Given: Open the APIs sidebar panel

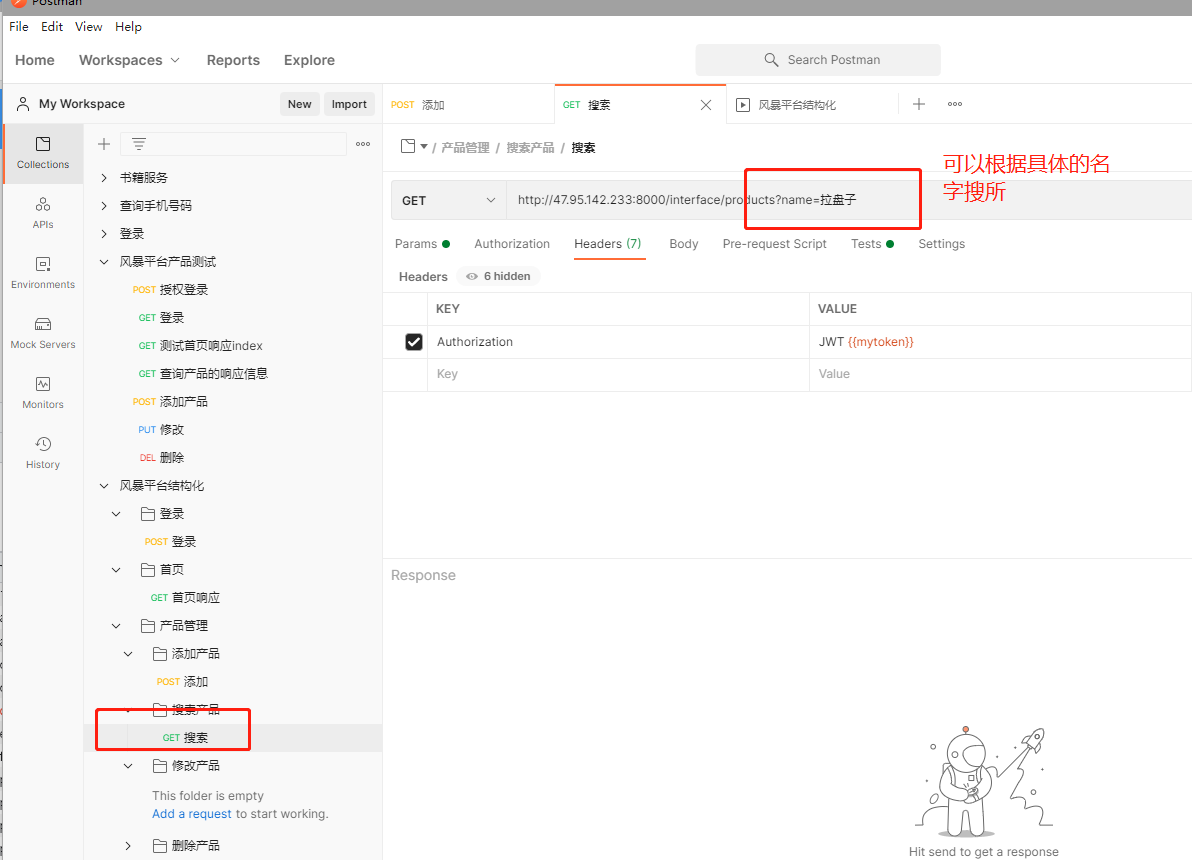Looking at the screenshot, I should [x=43, y=213].
